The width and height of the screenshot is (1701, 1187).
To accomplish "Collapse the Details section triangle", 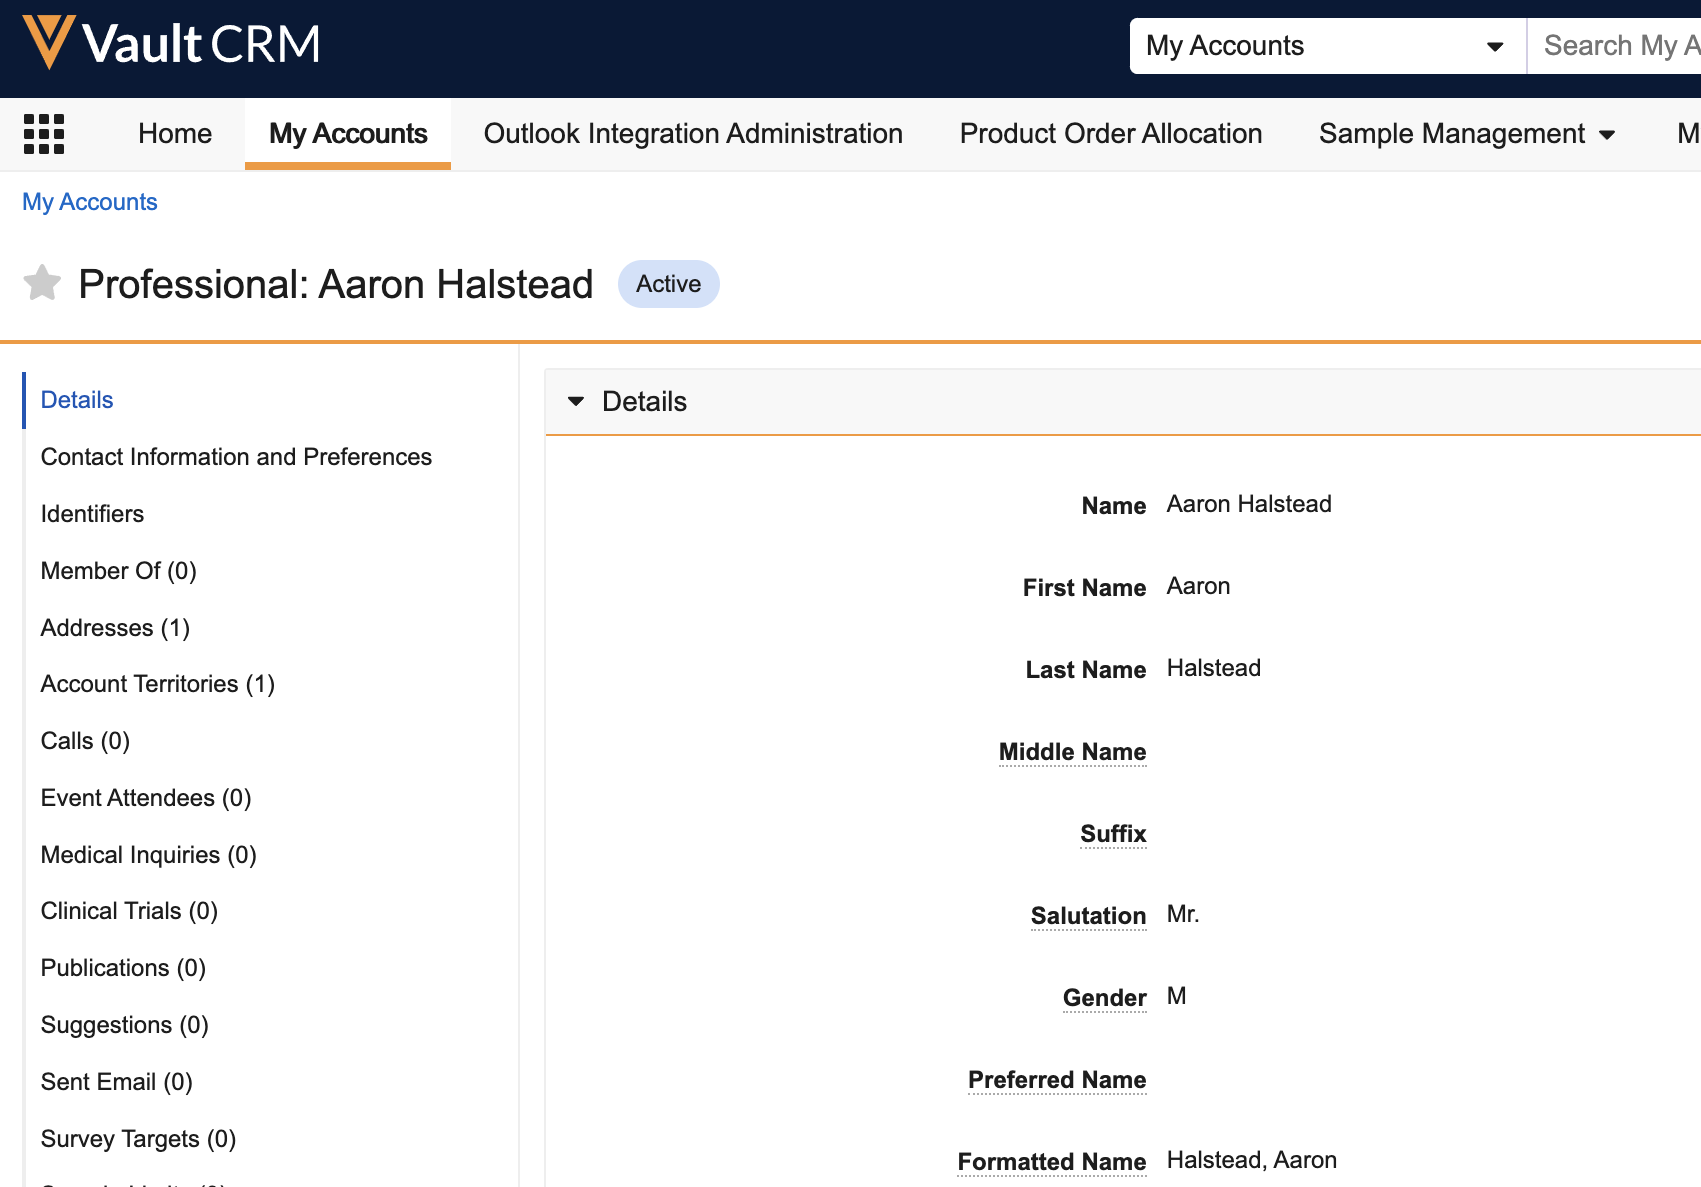I will (576, 402).
